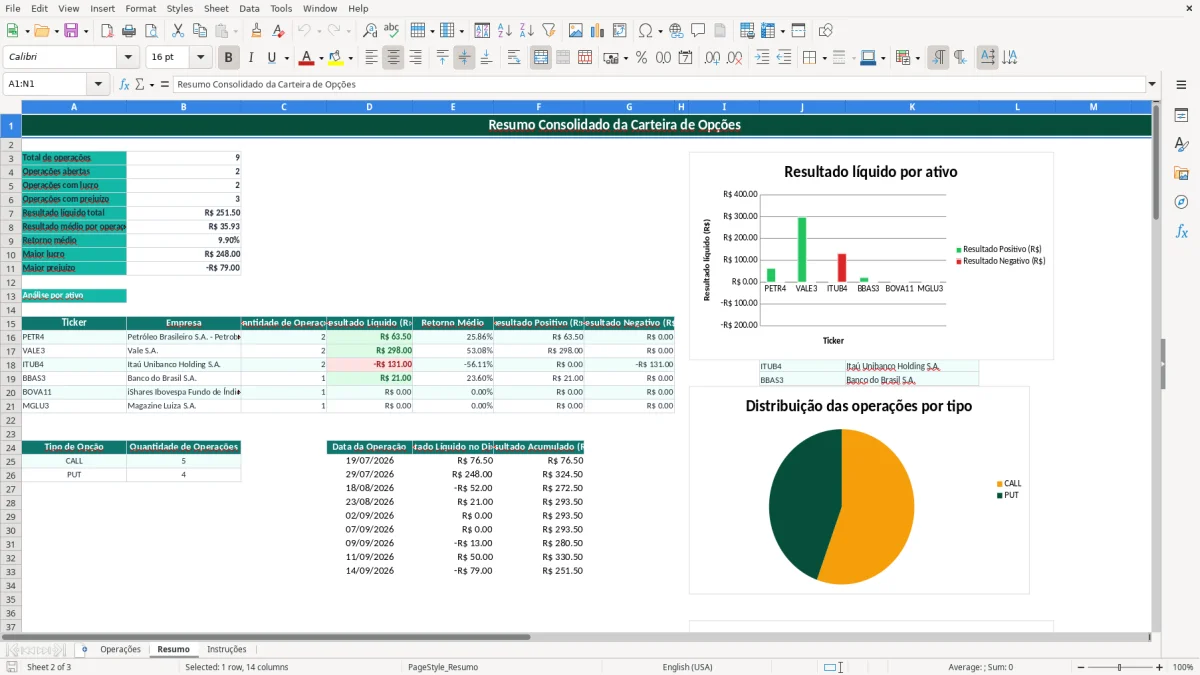Open the sidebar Styles icon
This screenshot has width=1200, height=675.
click(1181, 145)
